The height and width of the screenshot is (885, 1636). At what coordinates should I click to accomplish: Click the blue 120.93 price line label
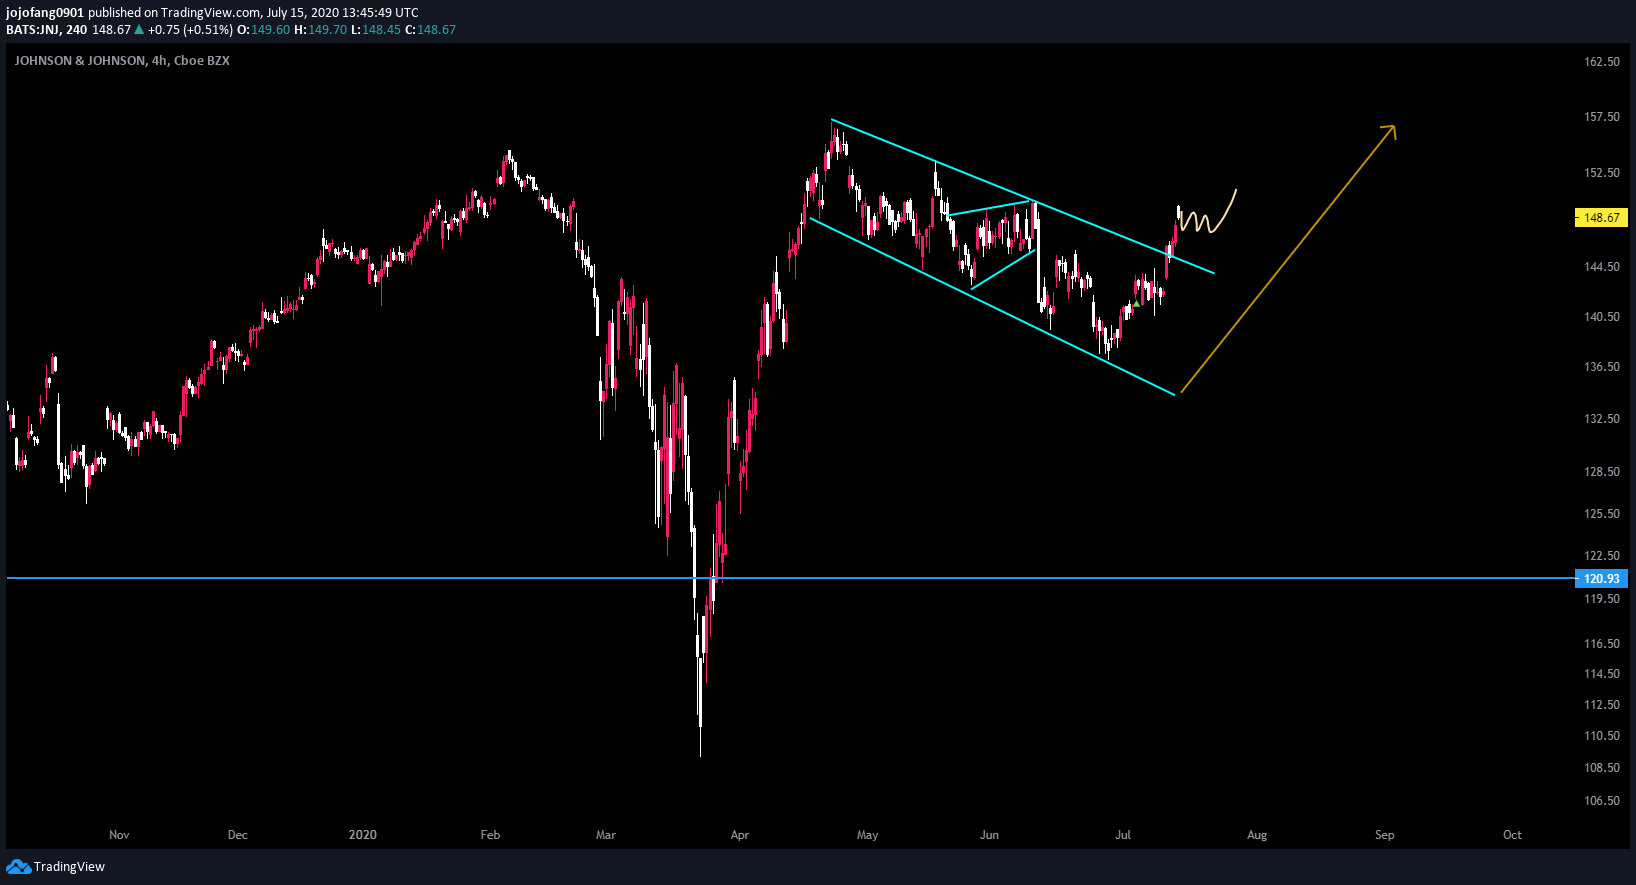(x=1601, y=578)
